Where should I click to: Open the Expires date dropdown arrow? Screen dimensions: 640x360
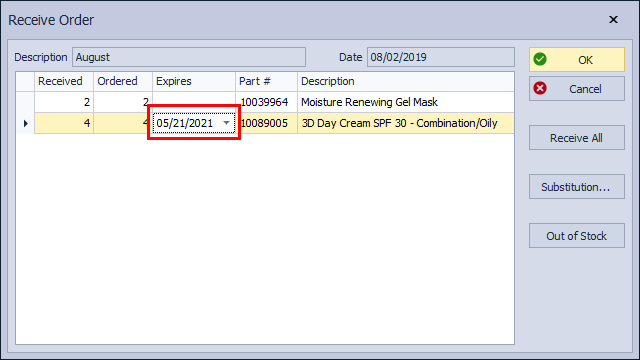[x=226, y=123]
